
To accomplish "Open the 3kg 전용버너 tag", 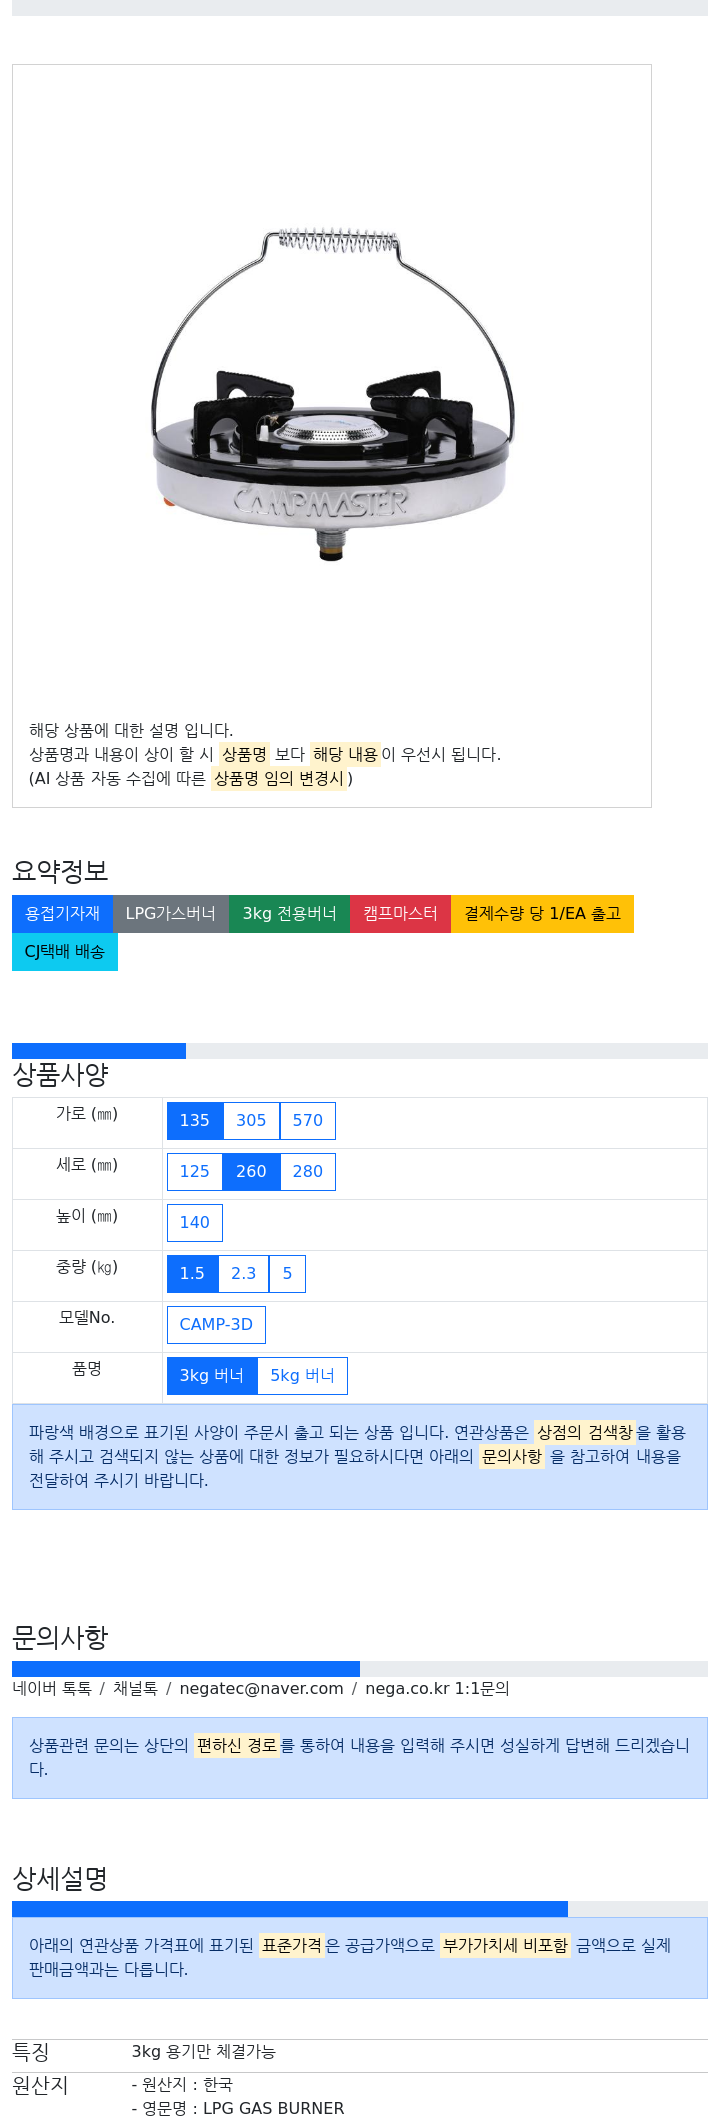I will tap(290, 914).
